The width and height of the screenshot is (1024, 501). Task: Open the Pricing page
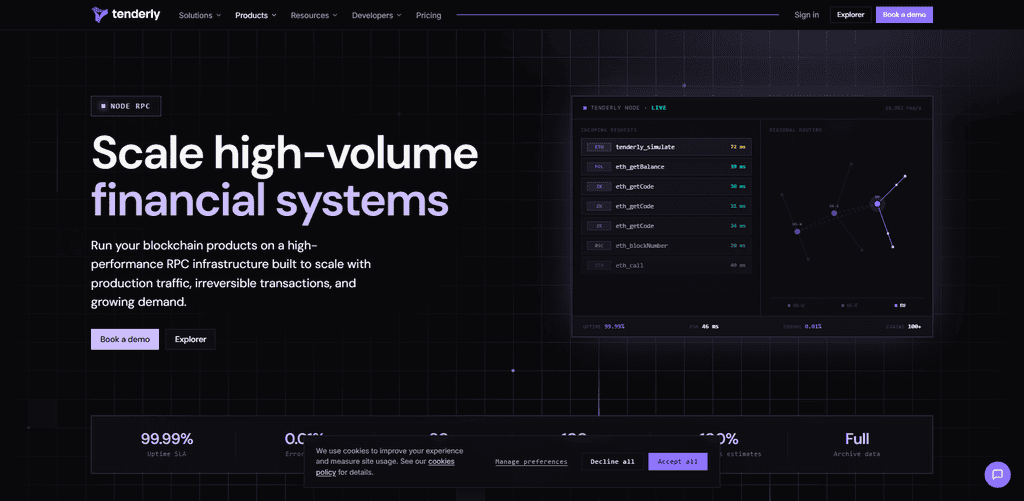click(428, 15)
